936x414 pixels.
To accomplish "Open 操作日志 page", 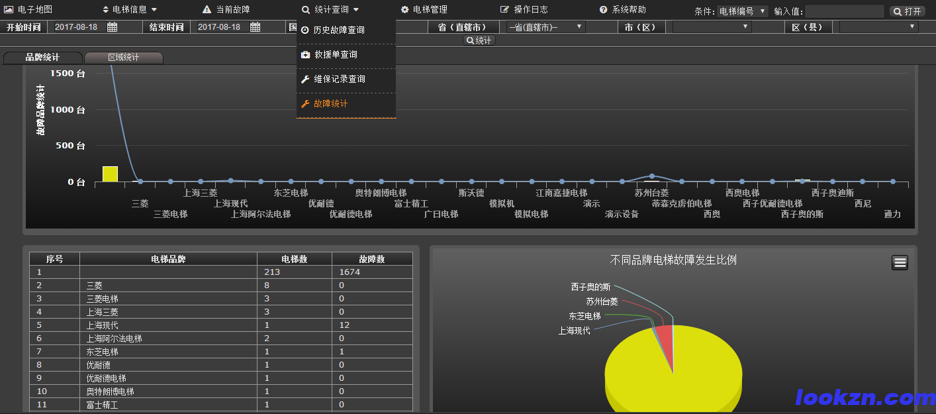I will point(524,9).
